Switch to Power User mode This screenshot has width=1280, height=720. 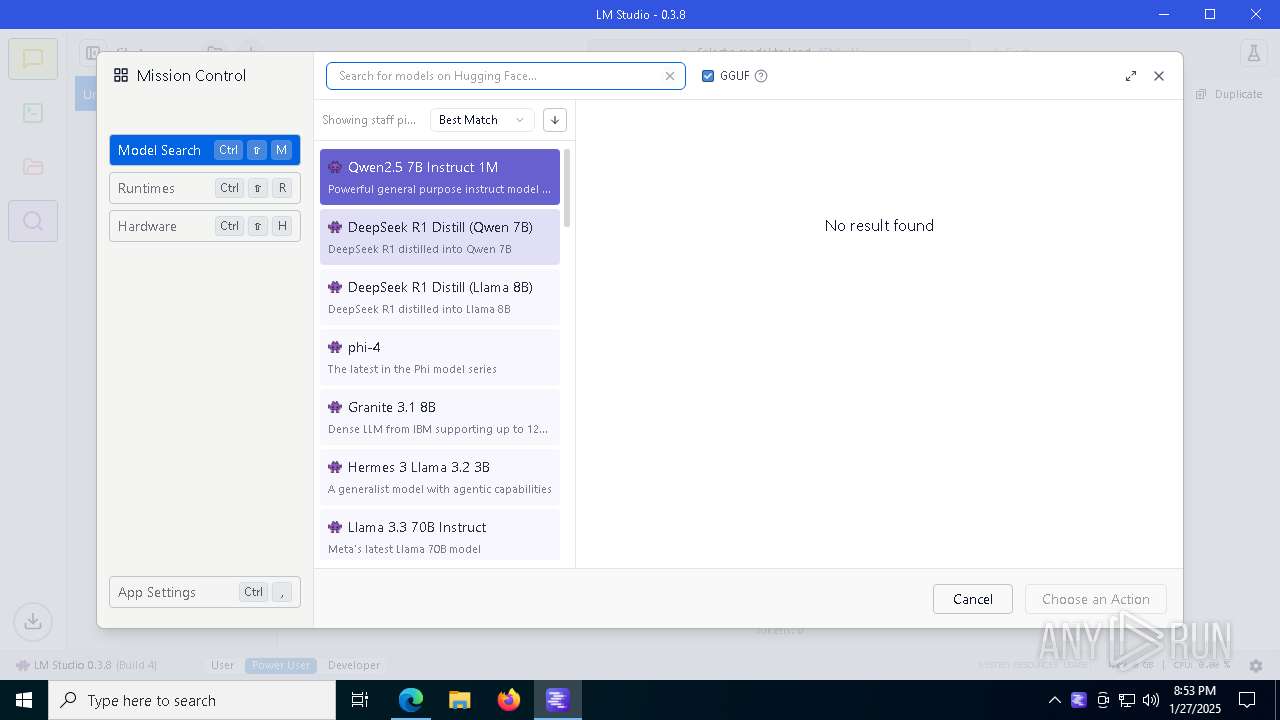click(x=281, y=665)
